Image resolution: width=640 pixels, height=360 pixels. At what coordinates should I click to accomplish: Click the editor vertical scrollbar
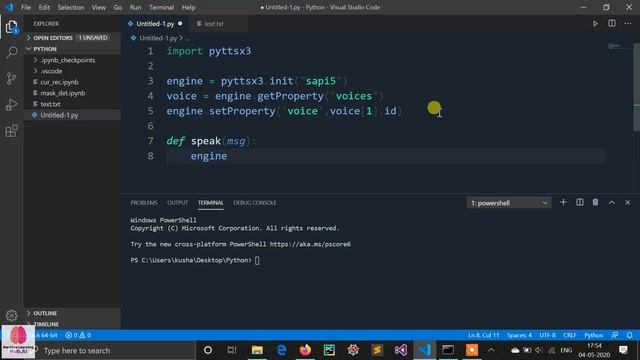click(x=637, y=88)
